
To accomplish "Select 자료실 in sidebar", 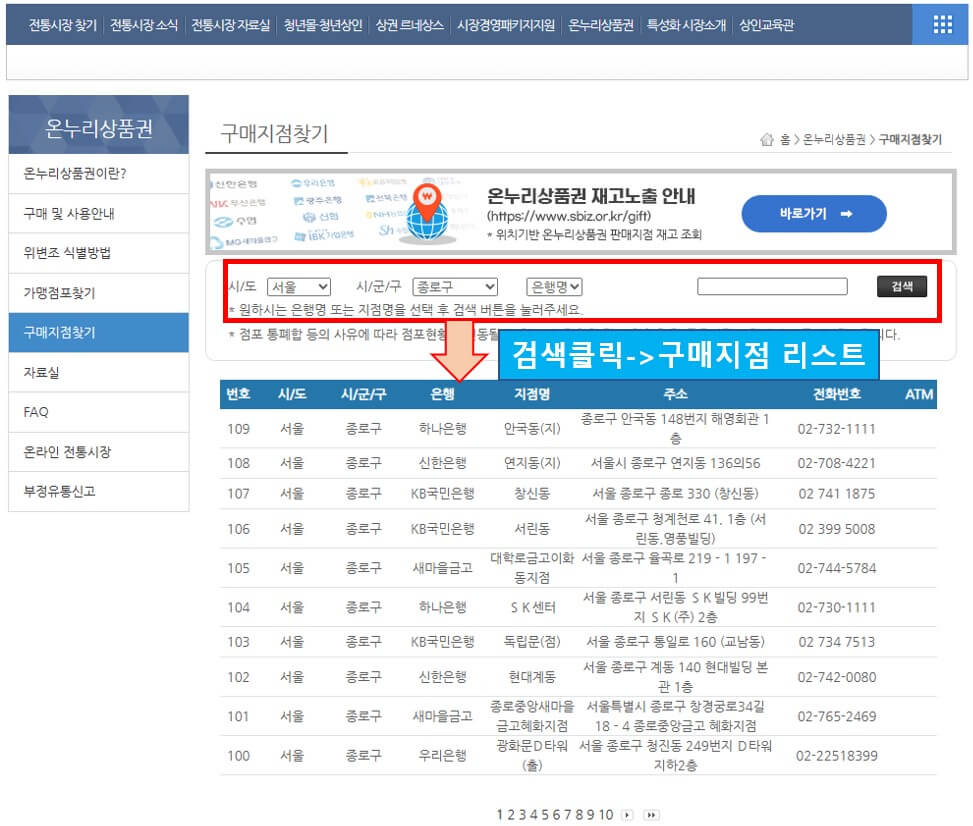I will point(99,372).
